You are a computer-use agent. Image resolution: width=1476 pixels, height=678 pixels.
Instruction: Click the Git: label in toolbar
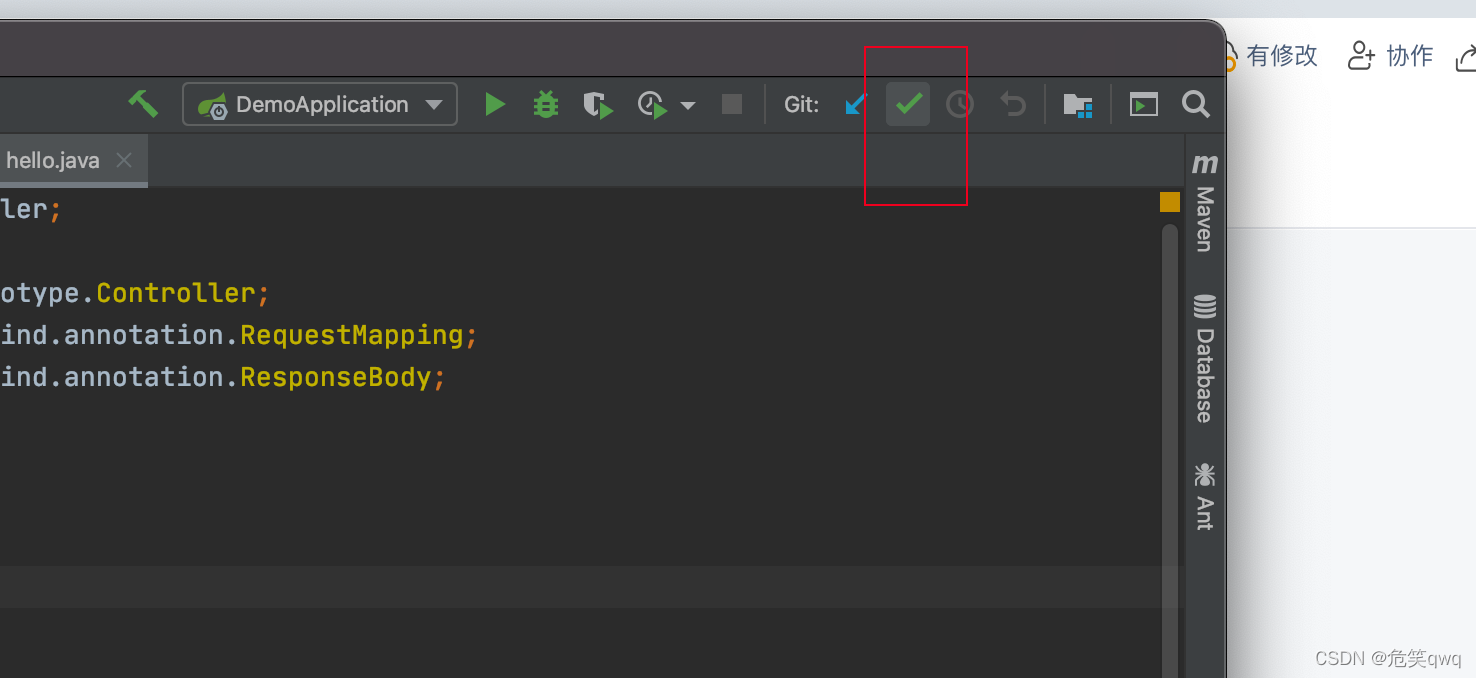pyautogui.click(x=802, y=104)
